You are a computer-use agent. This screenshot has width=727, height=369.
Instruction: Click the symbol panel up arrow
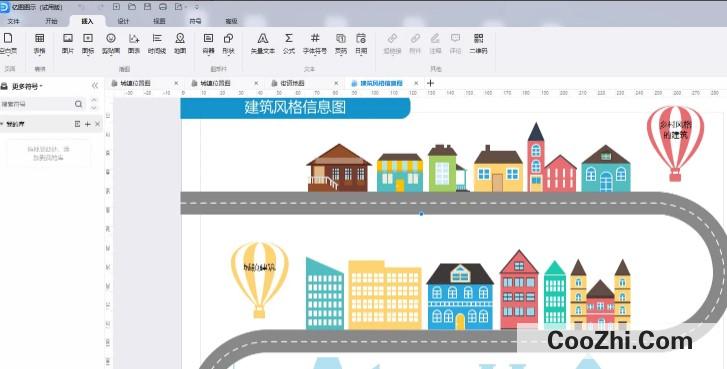pyautogui.click(x=94, y=100)
